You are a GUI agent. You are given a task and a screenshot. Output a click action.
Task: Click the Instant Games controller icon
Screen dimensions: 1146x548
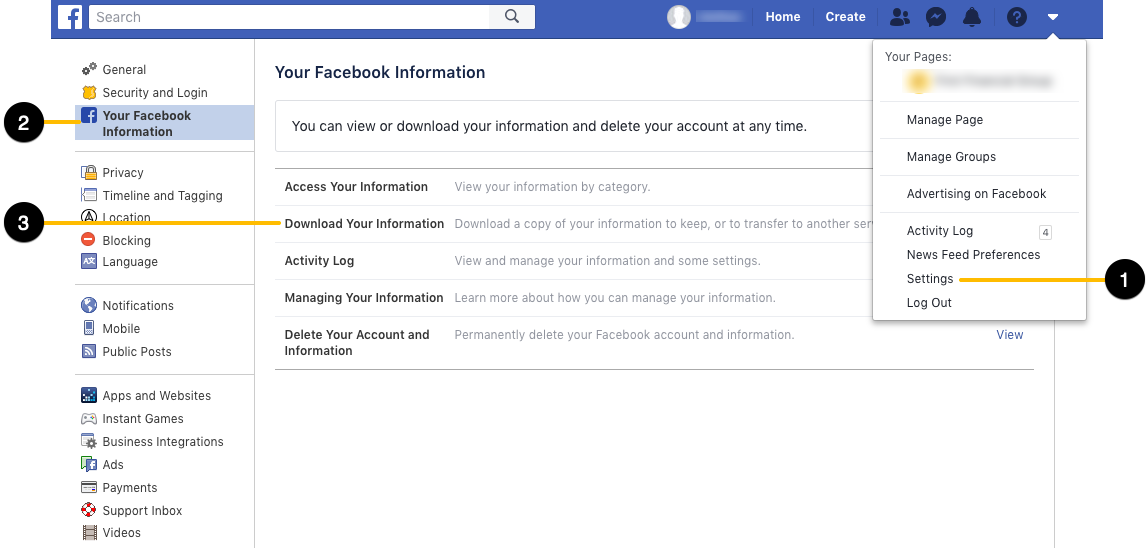(x=89, y=419)
